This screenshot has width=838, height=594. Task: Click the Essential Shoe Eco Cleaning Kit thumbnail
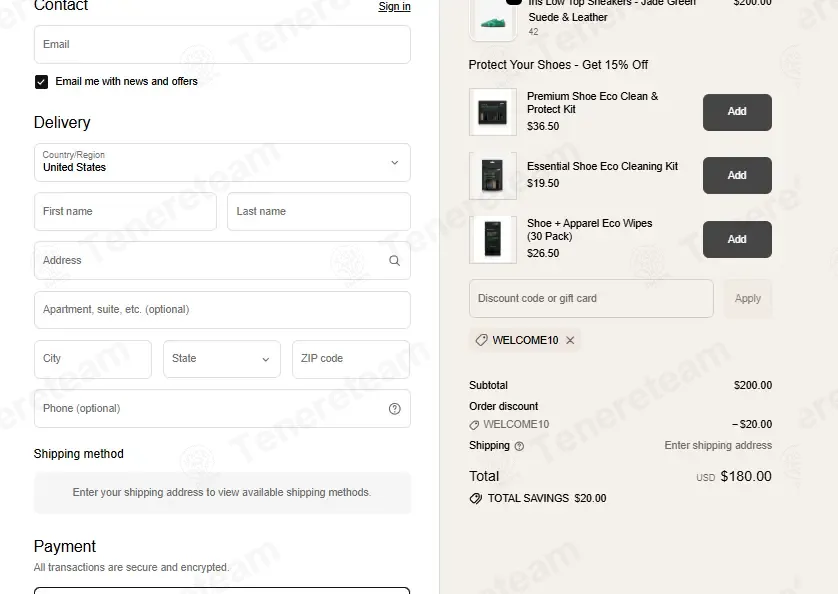pyautogui.click(x=493, y=175)
